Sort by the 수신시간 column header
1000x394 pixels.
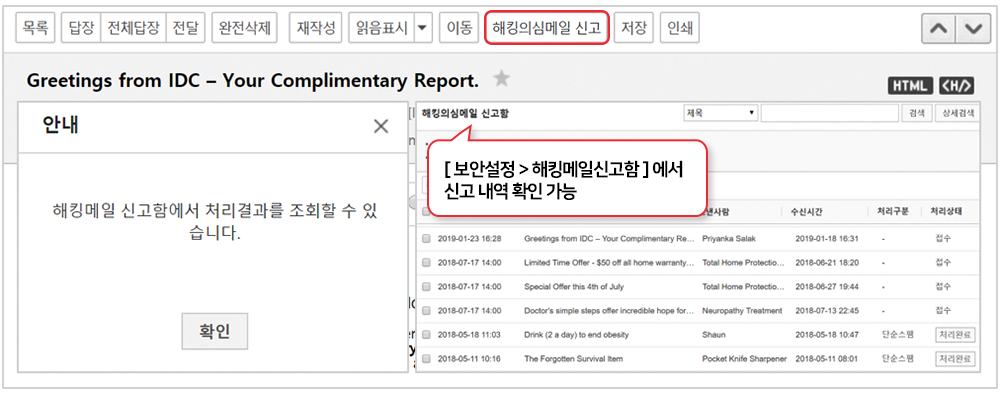pos(807,212)
